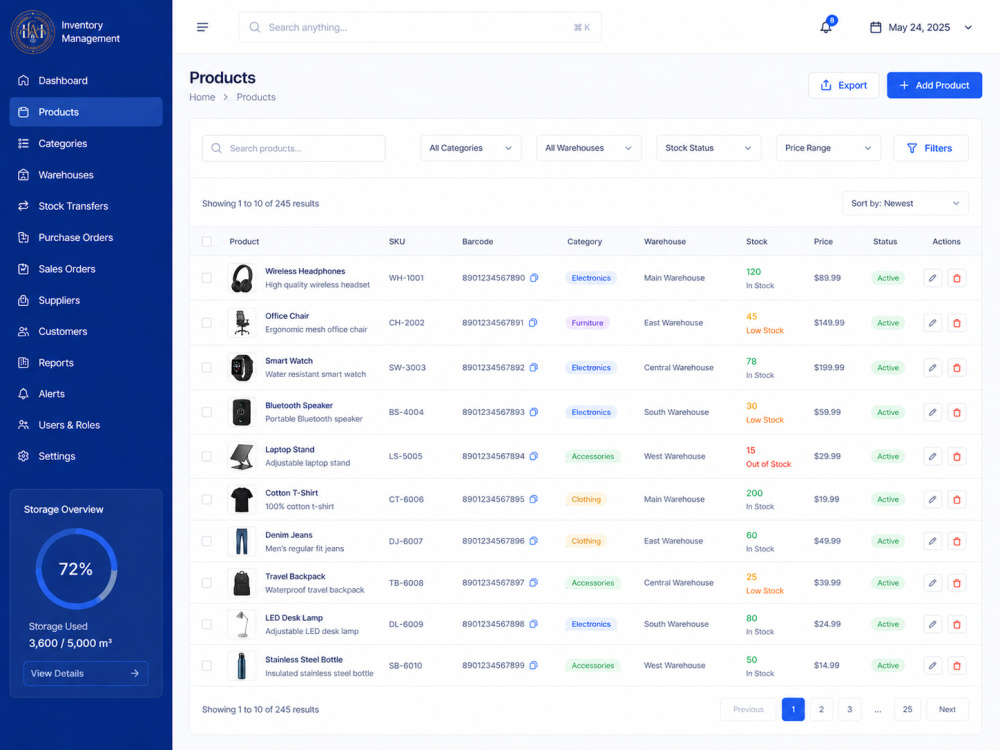The image size is (1000, 750).
Task: Open Settings in sidebar
Action: (86, 456)
